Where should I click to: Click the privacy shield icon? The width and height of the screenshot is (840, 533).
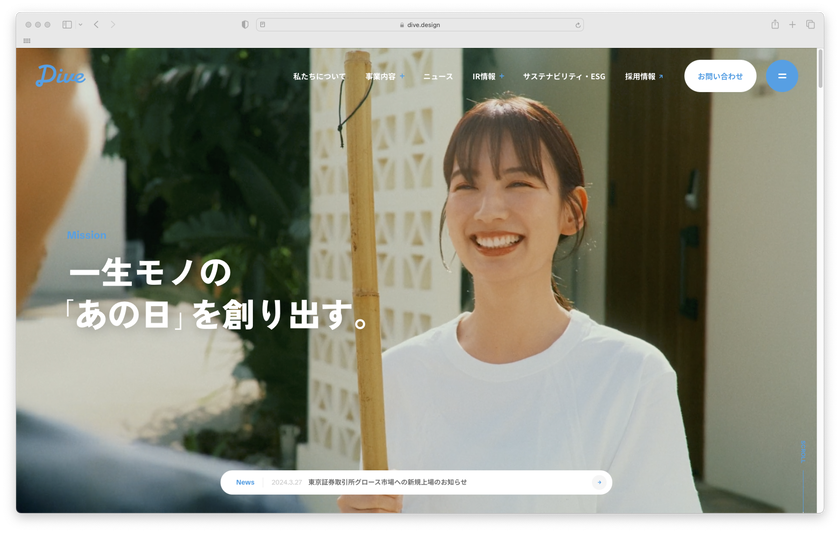click(245, 25)
